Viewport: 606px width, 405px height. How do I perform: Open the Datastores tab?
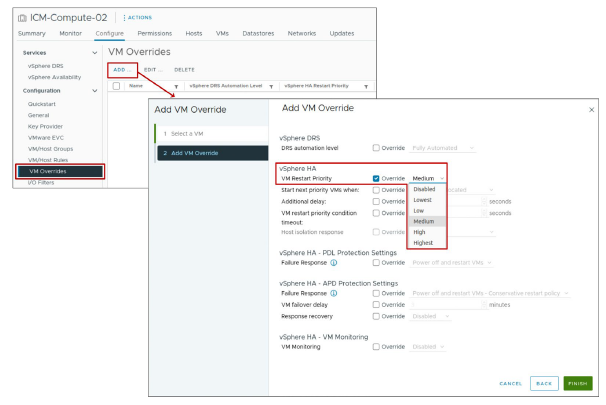pos(258,34)
